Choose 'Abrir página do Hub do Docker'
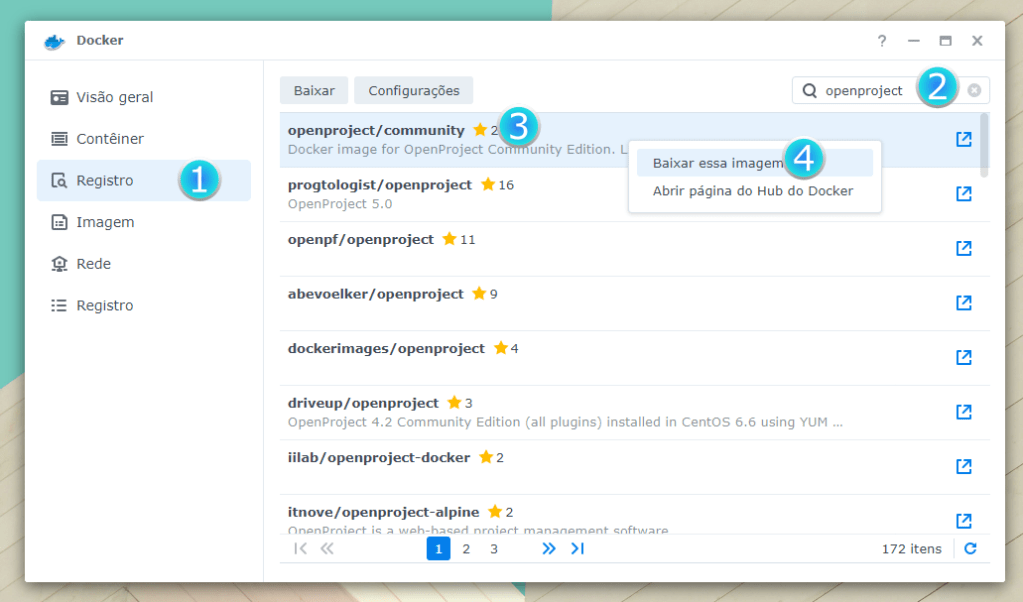Image resolution: width=1023 pixels, height=602 pixels. pos(752,191)
